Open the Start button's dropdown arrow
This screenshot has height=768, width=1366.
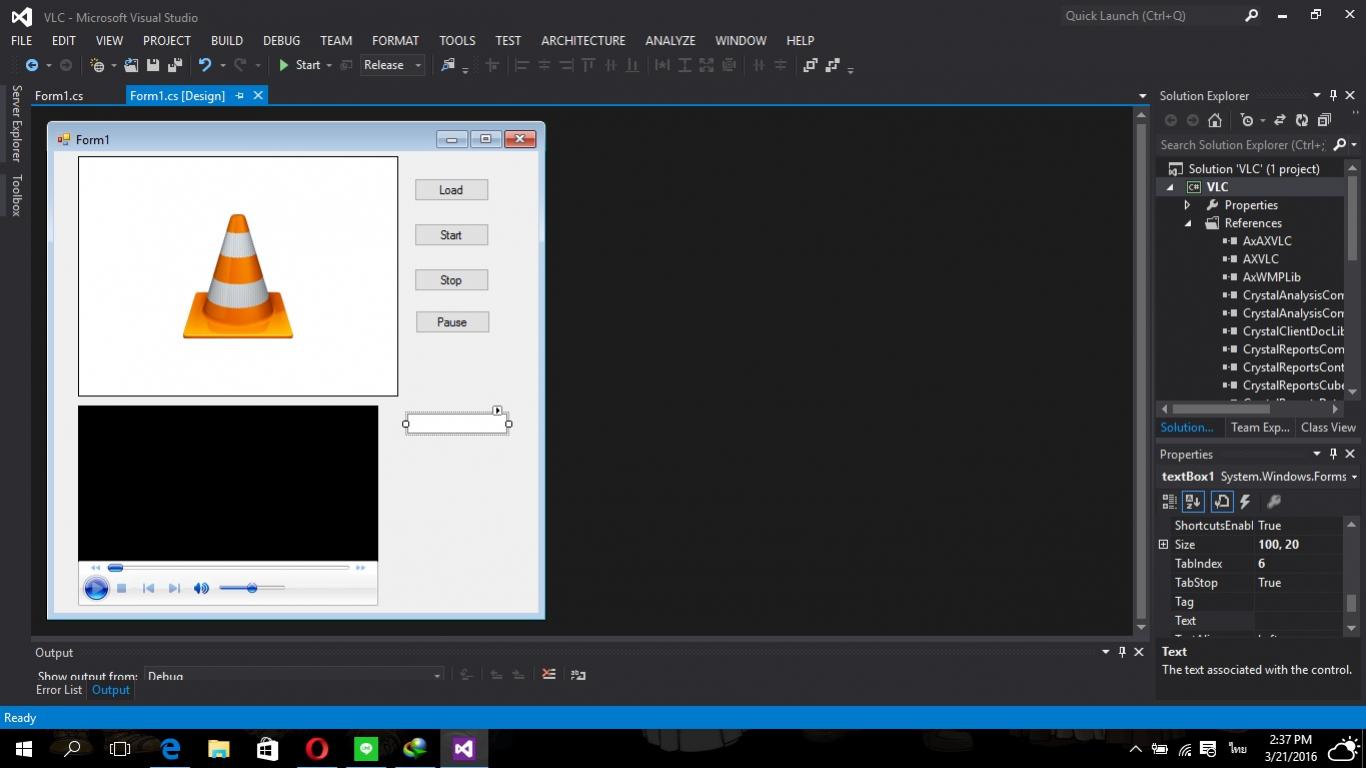click(x=329, y=66)
